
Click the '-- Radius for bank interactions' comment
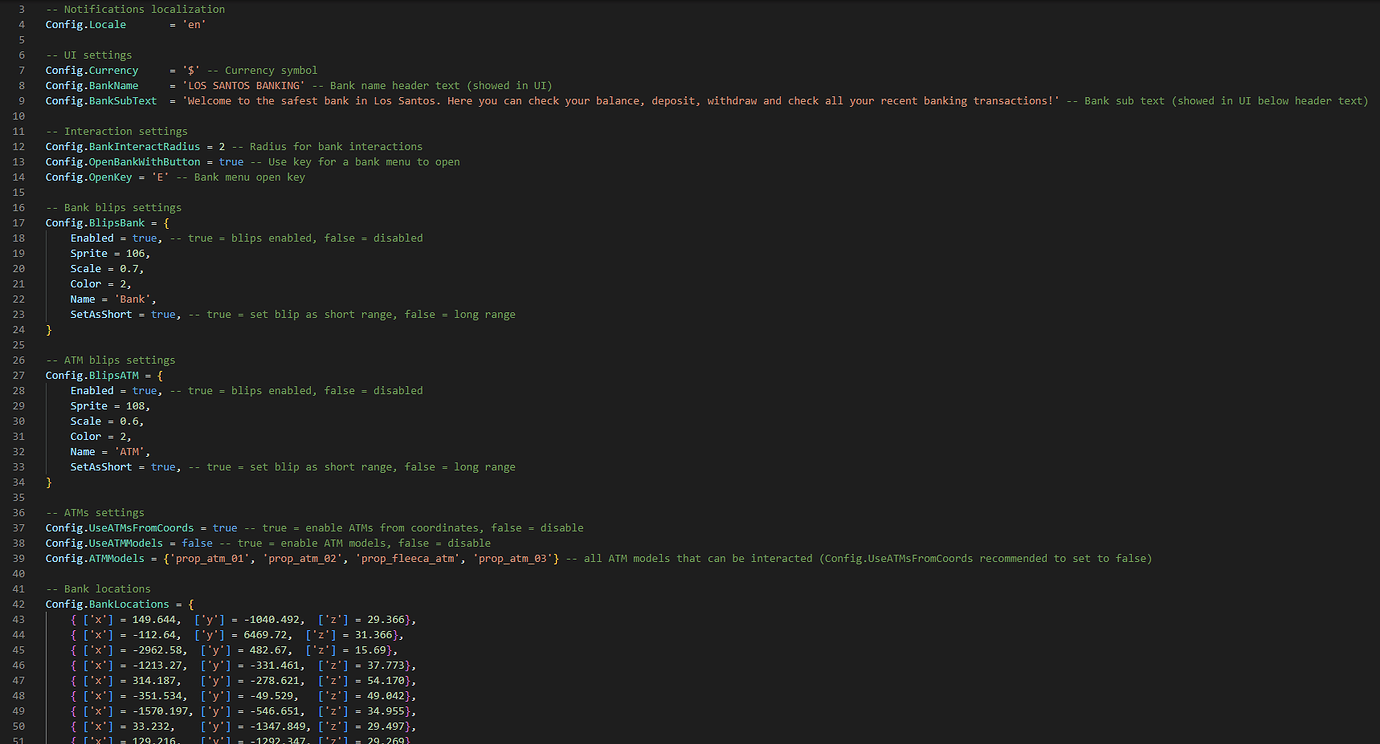pyautogui.click(x=327, y=146)
